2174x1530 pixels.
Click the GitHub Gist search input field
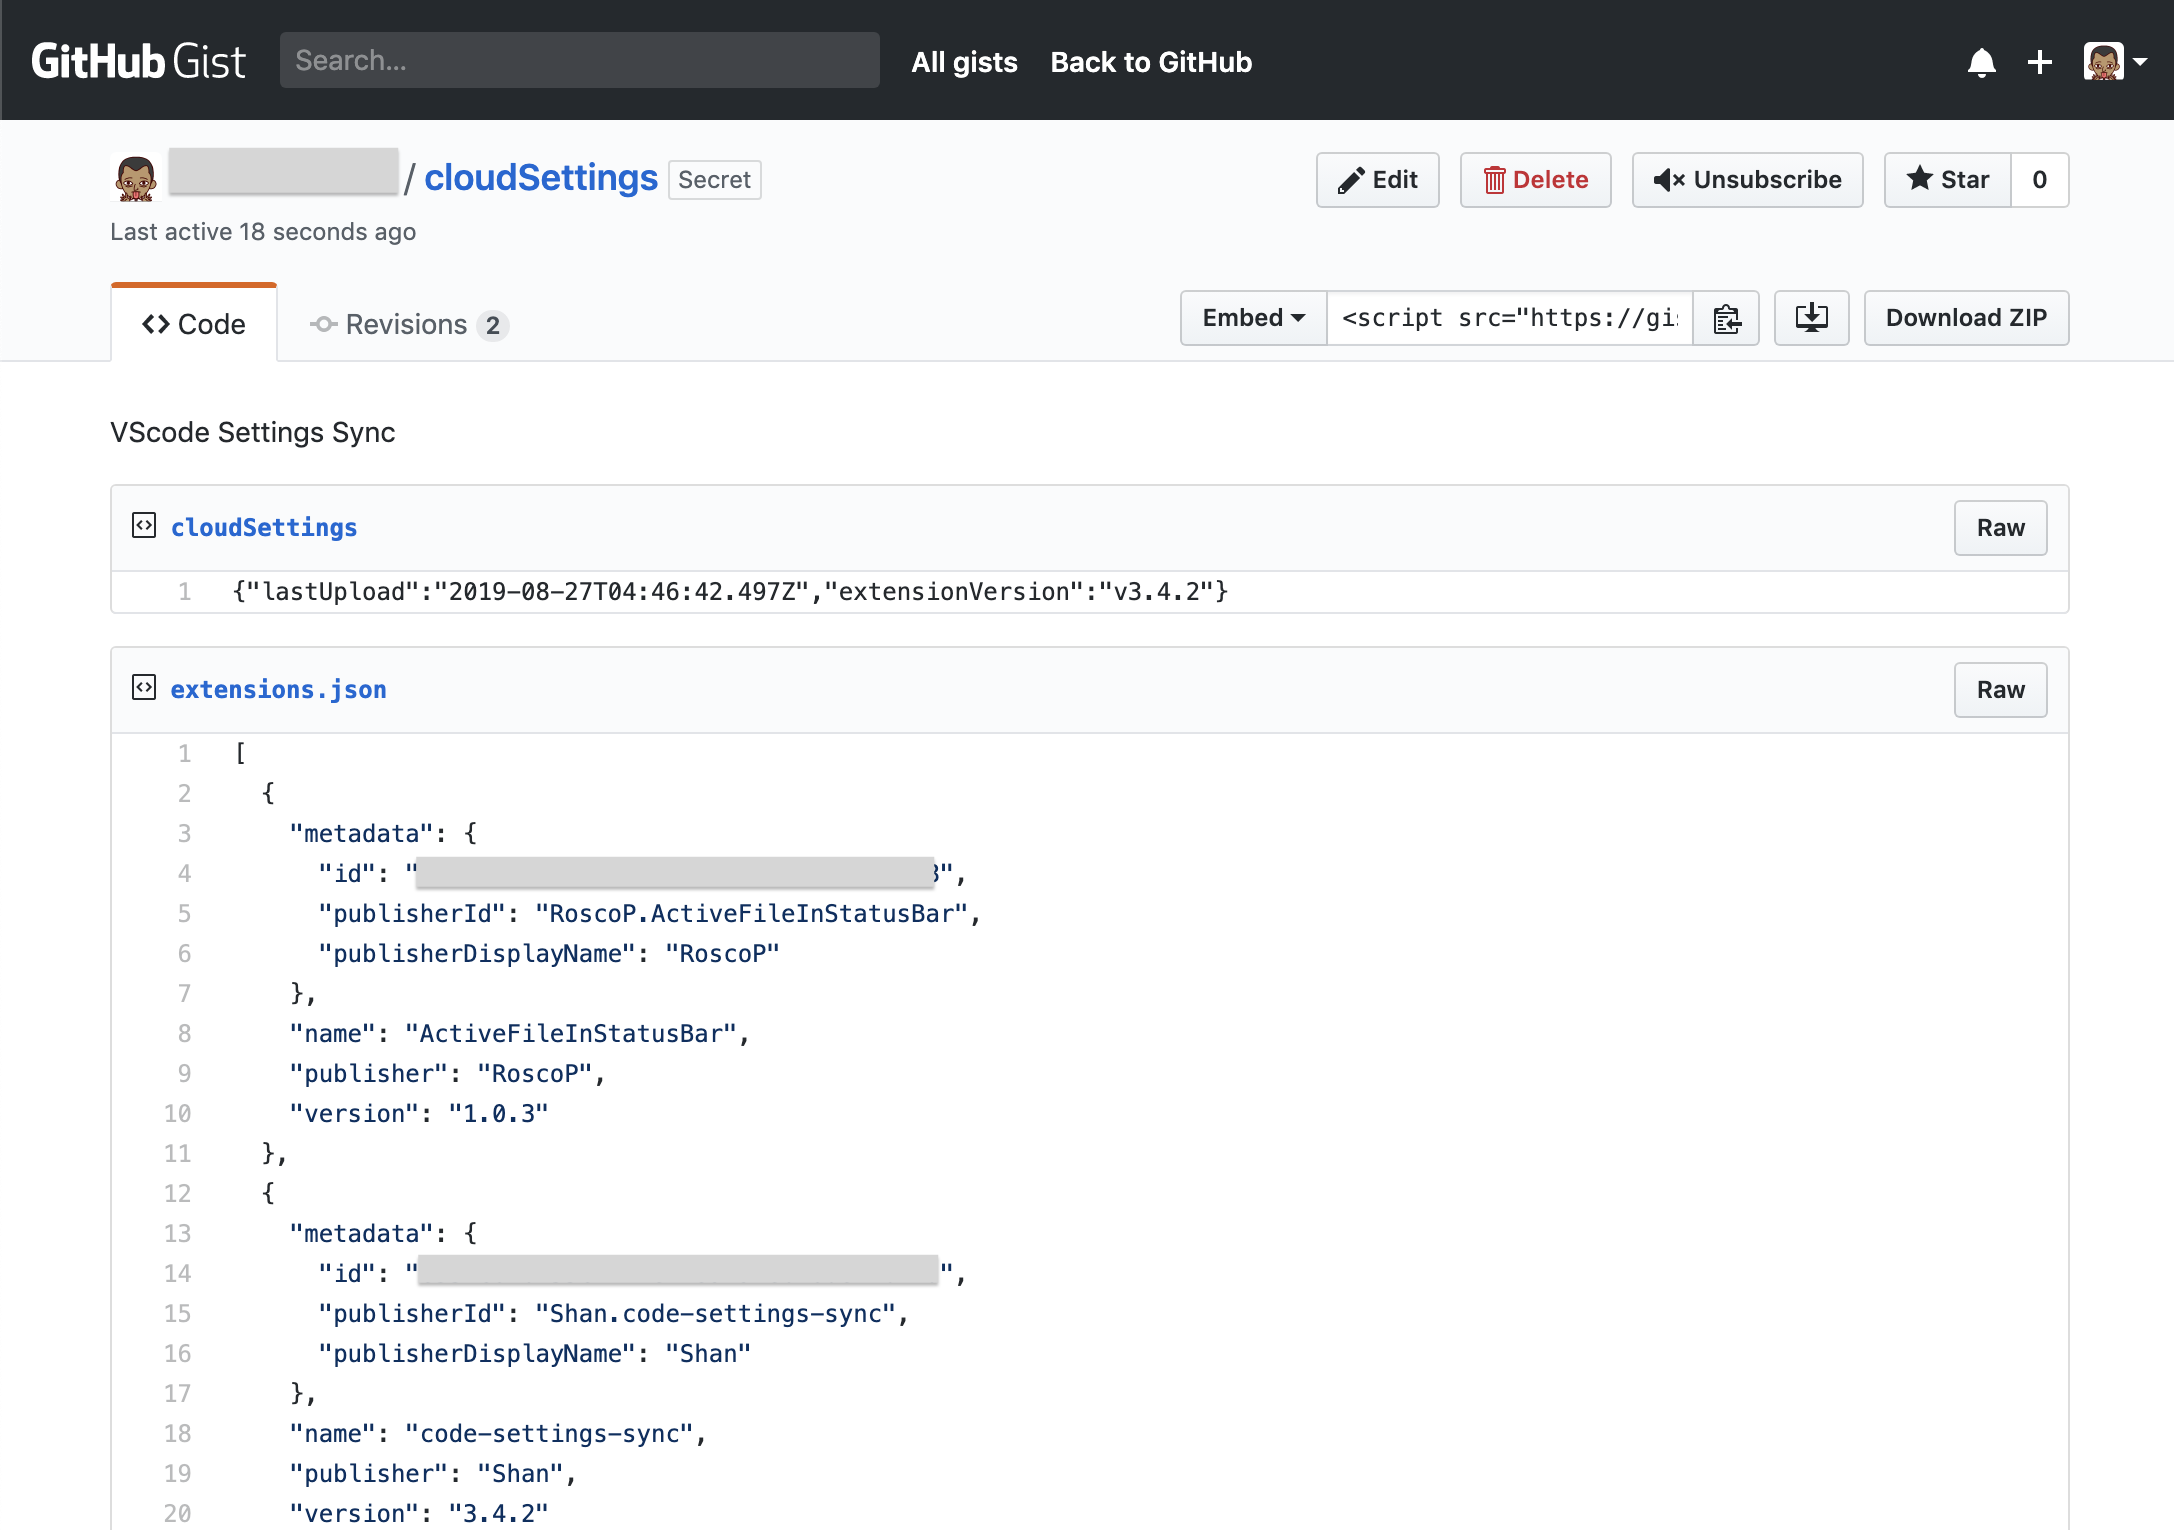click(x=583, y=60)
